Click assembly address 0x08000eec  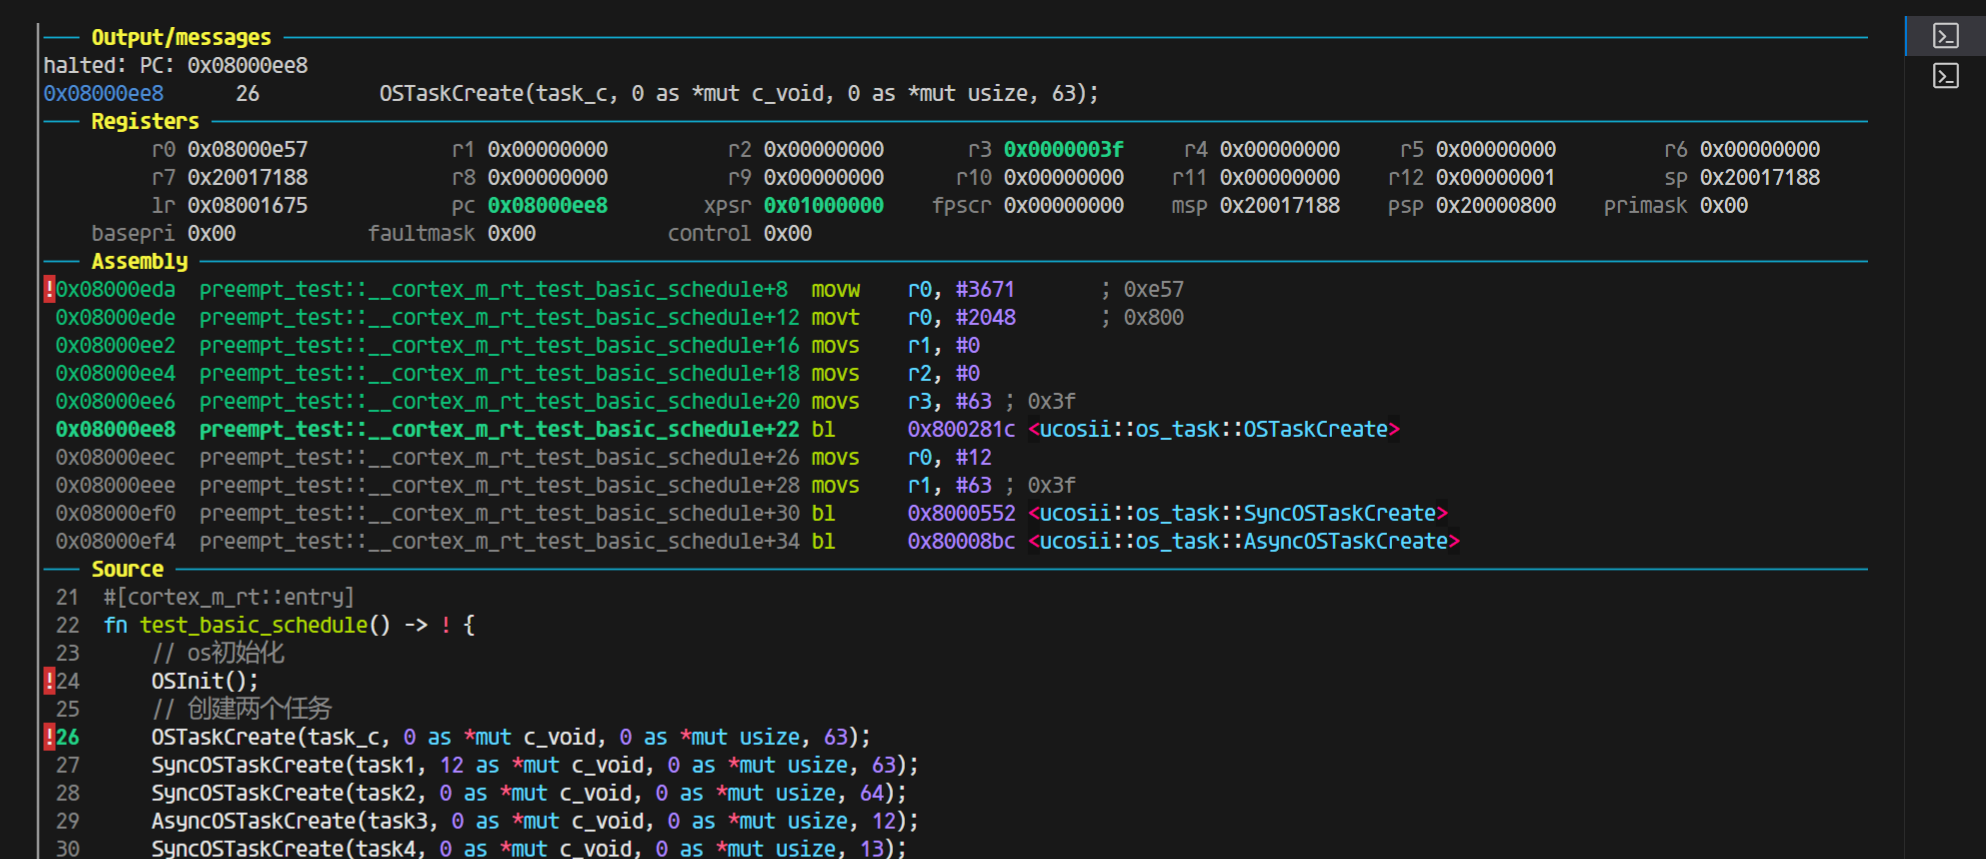(115, 457)
